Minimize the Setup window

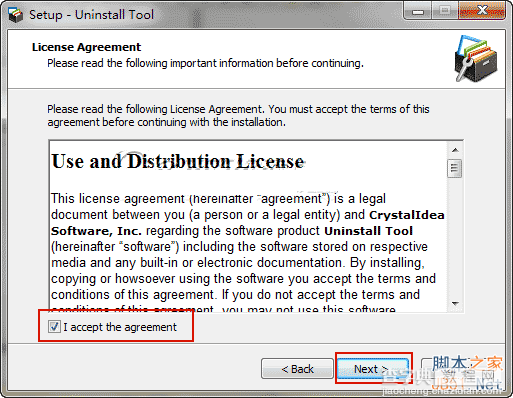pyautogui.click(x=418, y=12)
